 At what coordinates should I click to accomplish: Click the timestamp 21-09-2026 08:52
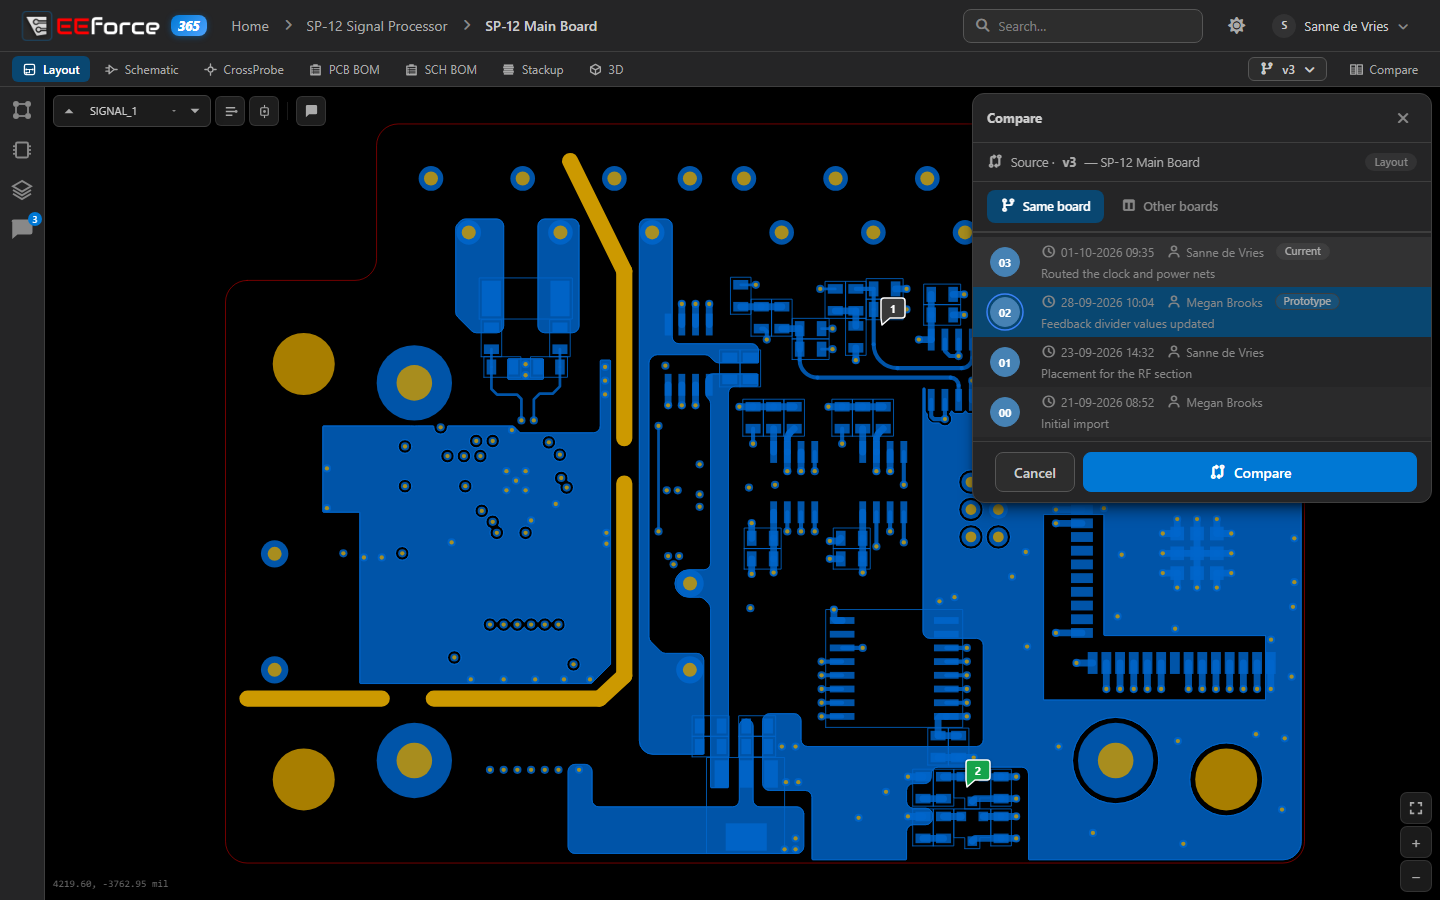(x=1107, y=403)
